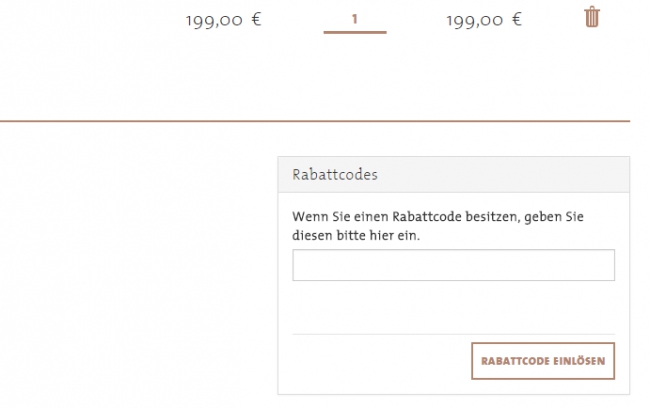Click the Rabattcodes panel header

point(453,174)
